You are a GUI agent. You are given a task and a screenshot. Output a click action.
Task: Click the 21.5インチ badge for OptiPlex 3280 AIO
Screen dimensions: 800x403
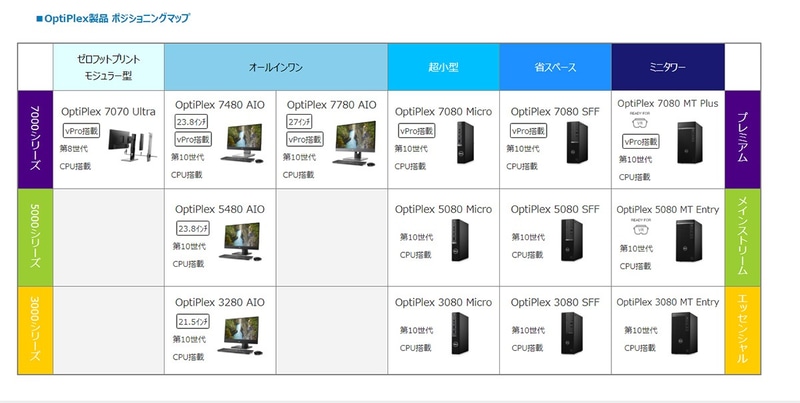[193, 322]
